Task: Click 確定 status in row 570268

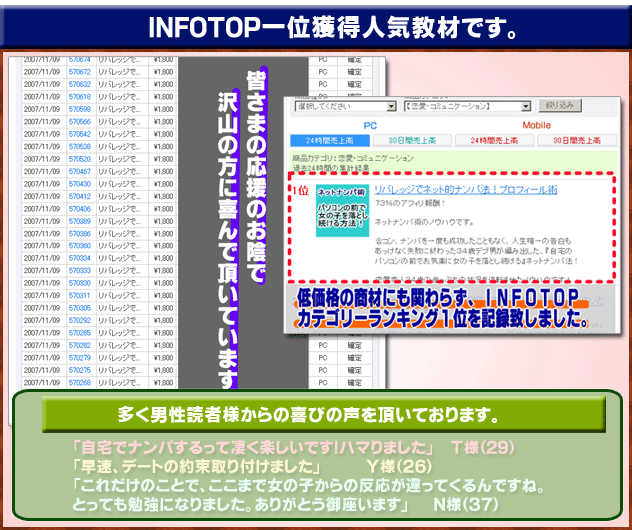Action: [354, 382]
